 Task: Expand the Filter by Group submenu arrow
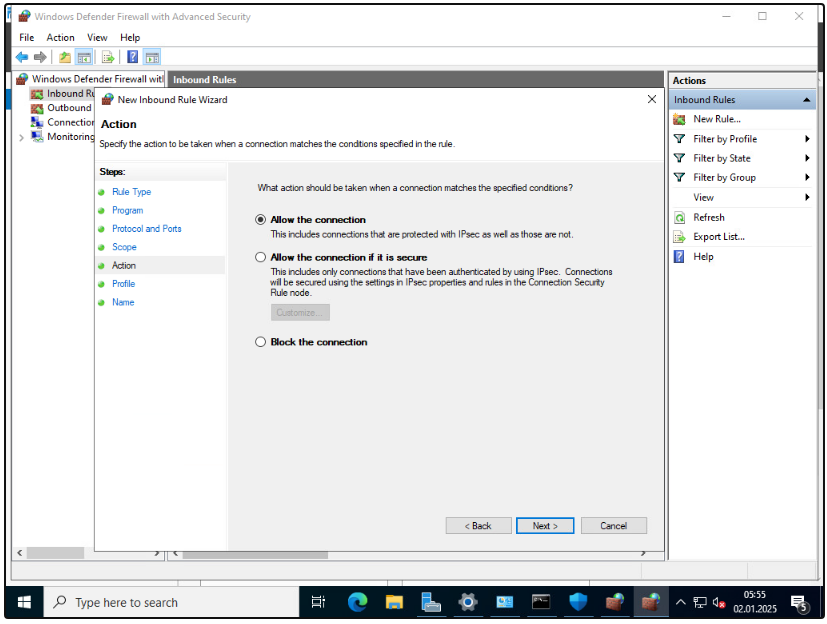point(807,178)
